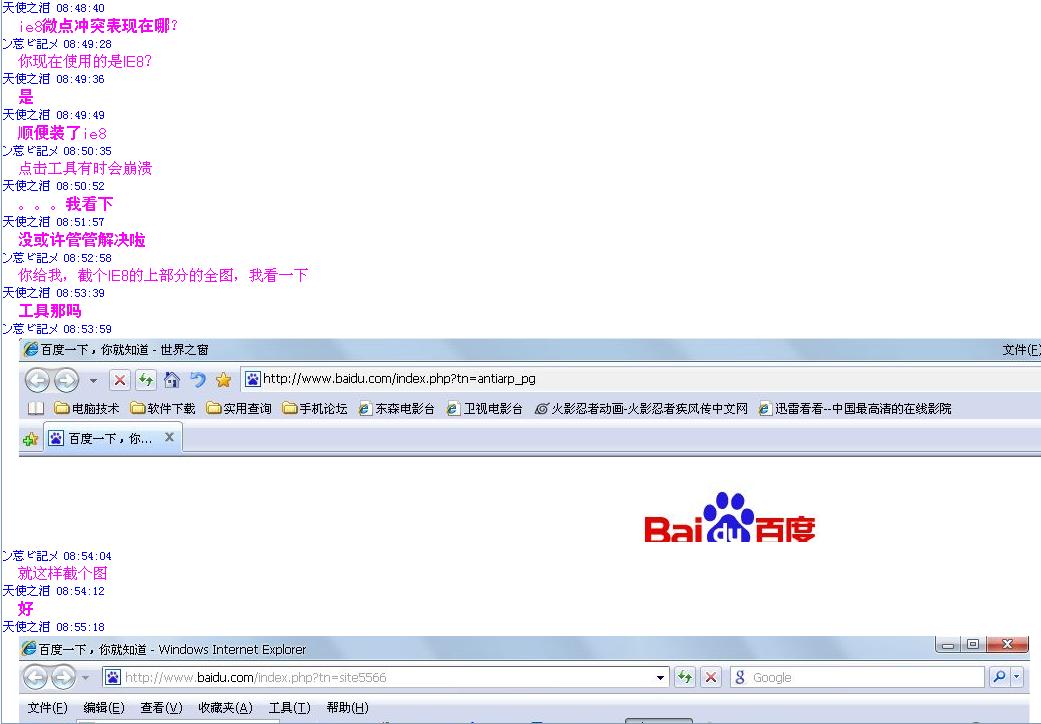Click the timestamp 08:55:18
1041x724 pixels.
80,626
